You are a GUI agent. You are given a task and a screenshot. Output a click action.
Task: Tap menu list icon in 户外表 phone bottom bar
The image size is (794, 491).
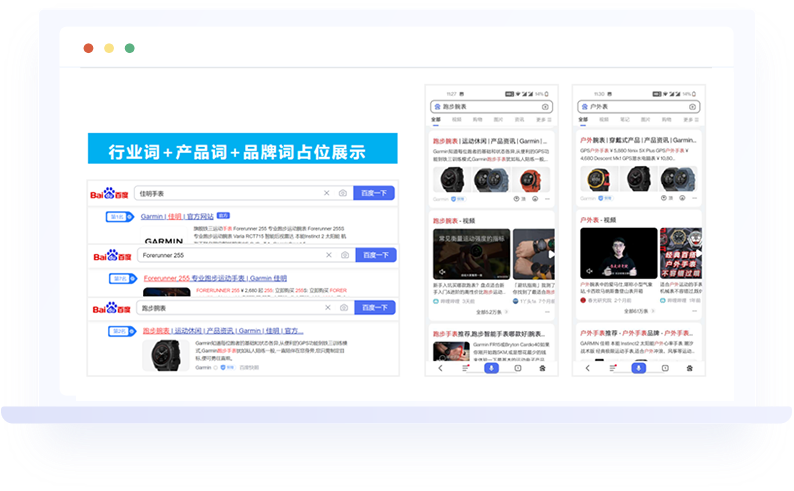613,368
